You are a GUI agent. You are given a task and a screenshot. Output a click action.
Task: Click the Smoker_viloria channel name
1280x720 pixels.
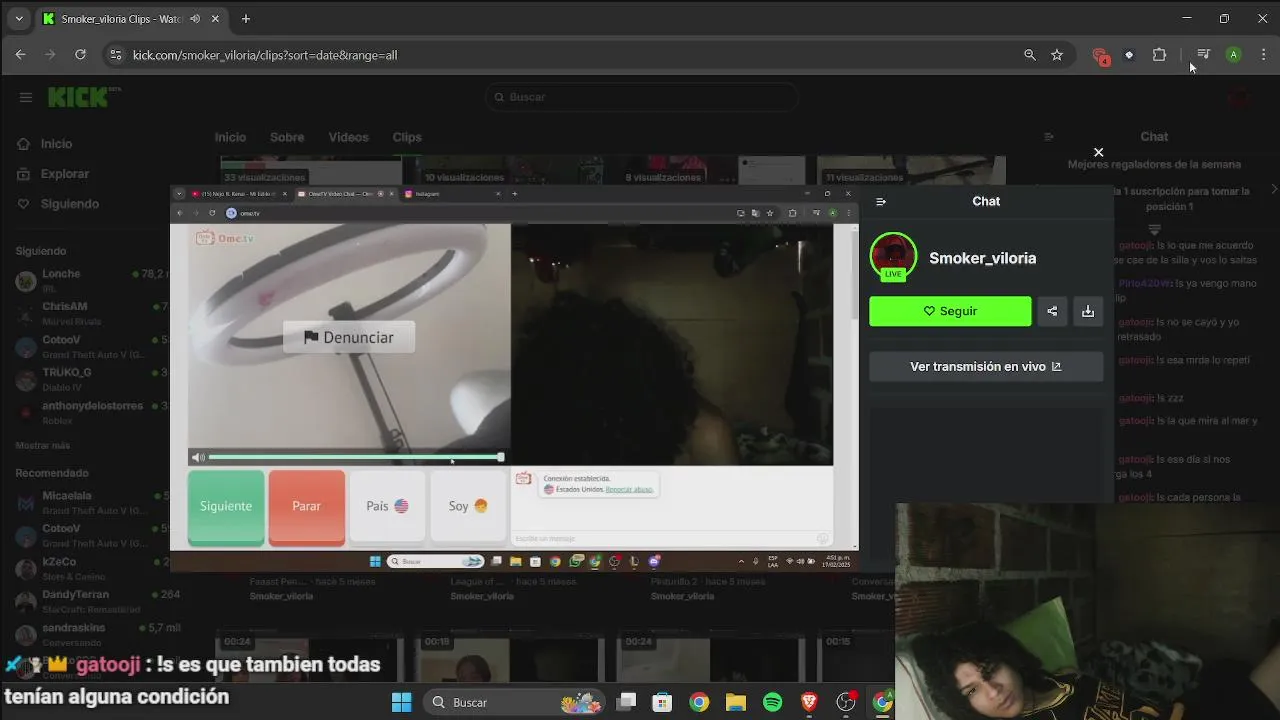pos(982,258)
